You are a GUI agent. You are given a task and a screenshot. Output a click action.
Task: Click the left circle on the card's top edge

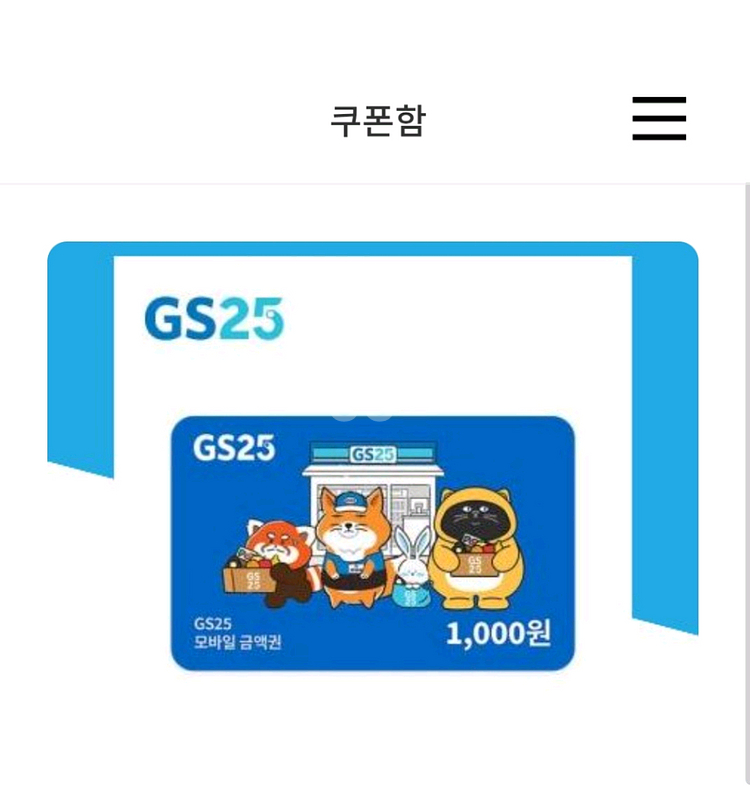(345, 417)
